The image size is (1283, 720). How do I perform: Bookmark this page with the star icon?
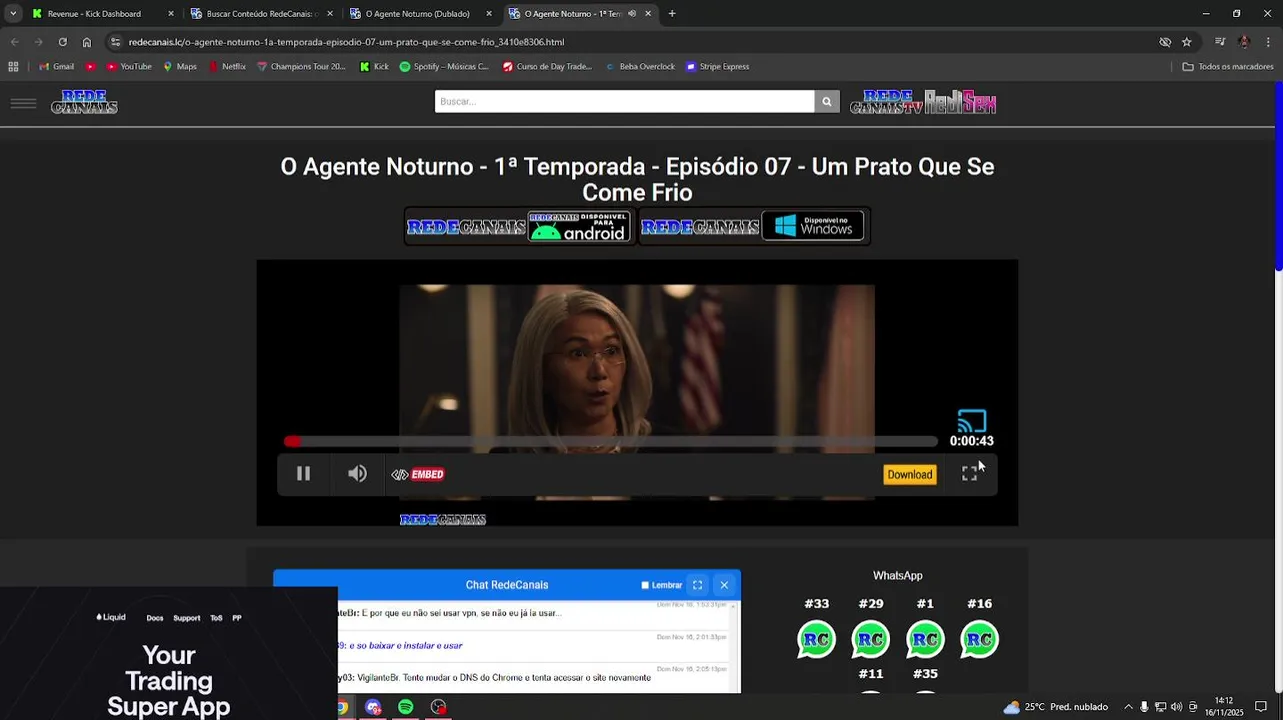[x=1187, y=42]
